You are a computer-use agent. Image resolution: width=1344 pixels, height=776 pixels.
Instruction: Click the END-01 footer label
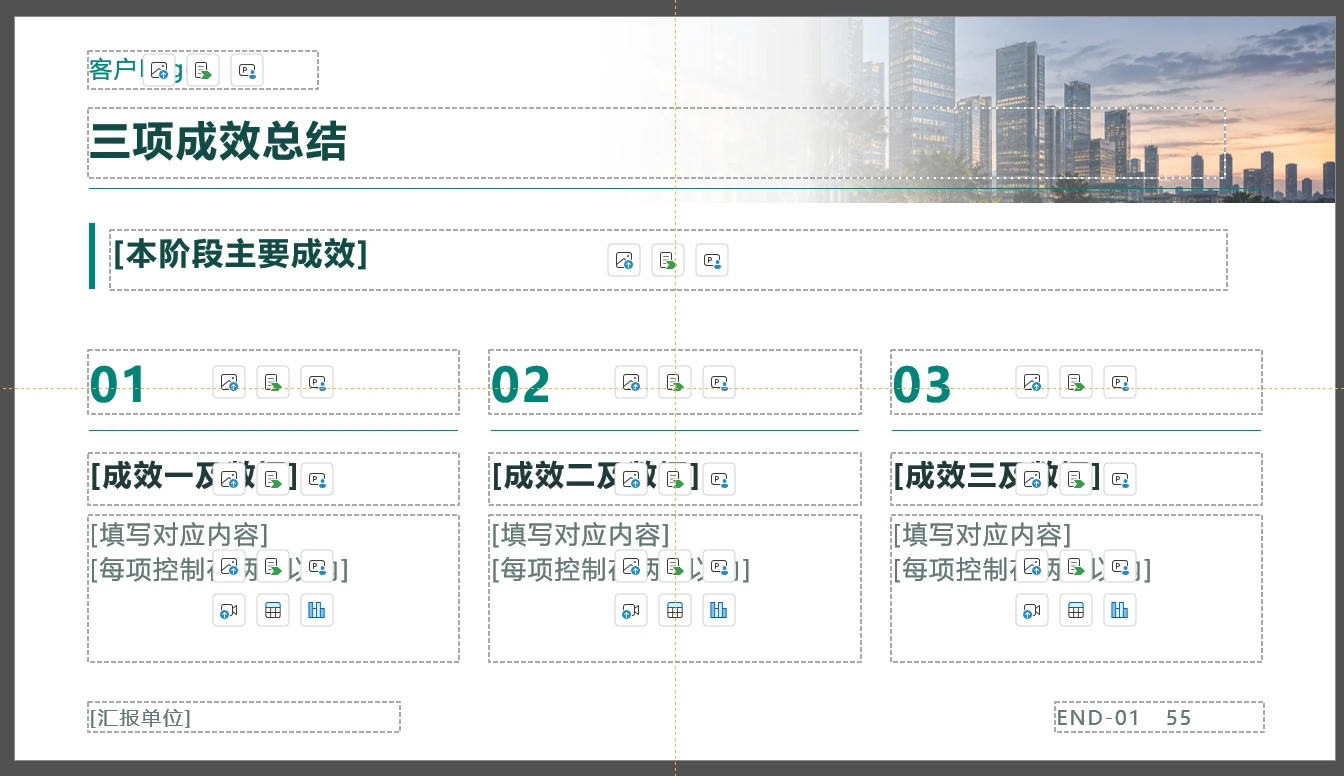(1098, 718)
